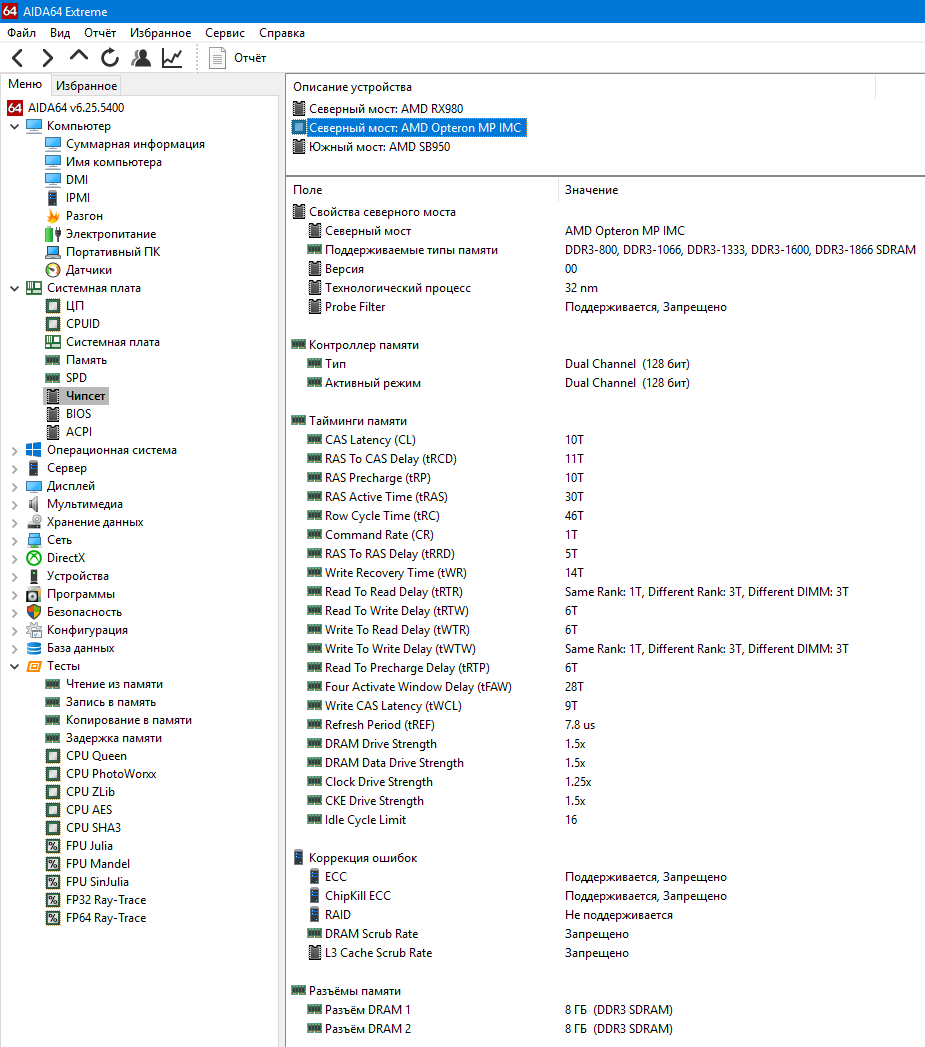The image size is (925, 1047).
Task: Click the Forward navigation arrow
Action: coord(47,58)
